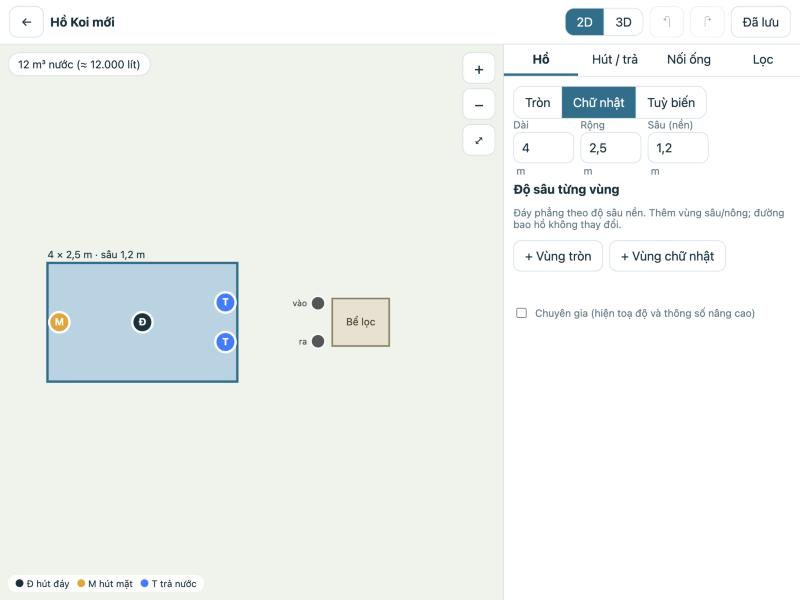
Task: Choose the Tròn pond shape
Action: point(538,103)
